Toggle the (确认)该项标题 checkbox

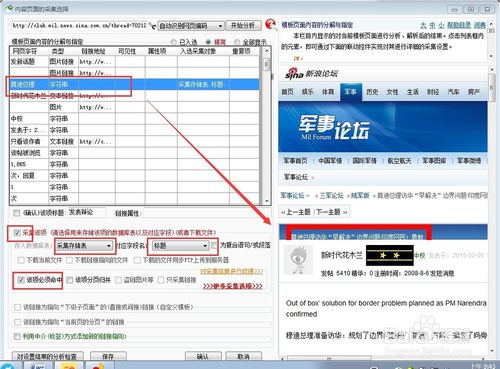pyautogui.click(x=16, y=213)
